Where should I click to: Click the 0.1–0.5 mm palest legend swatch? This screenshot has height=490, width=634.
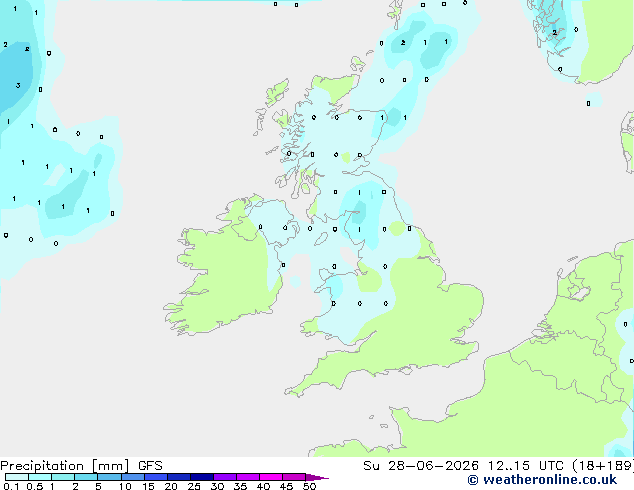(17, 477)
